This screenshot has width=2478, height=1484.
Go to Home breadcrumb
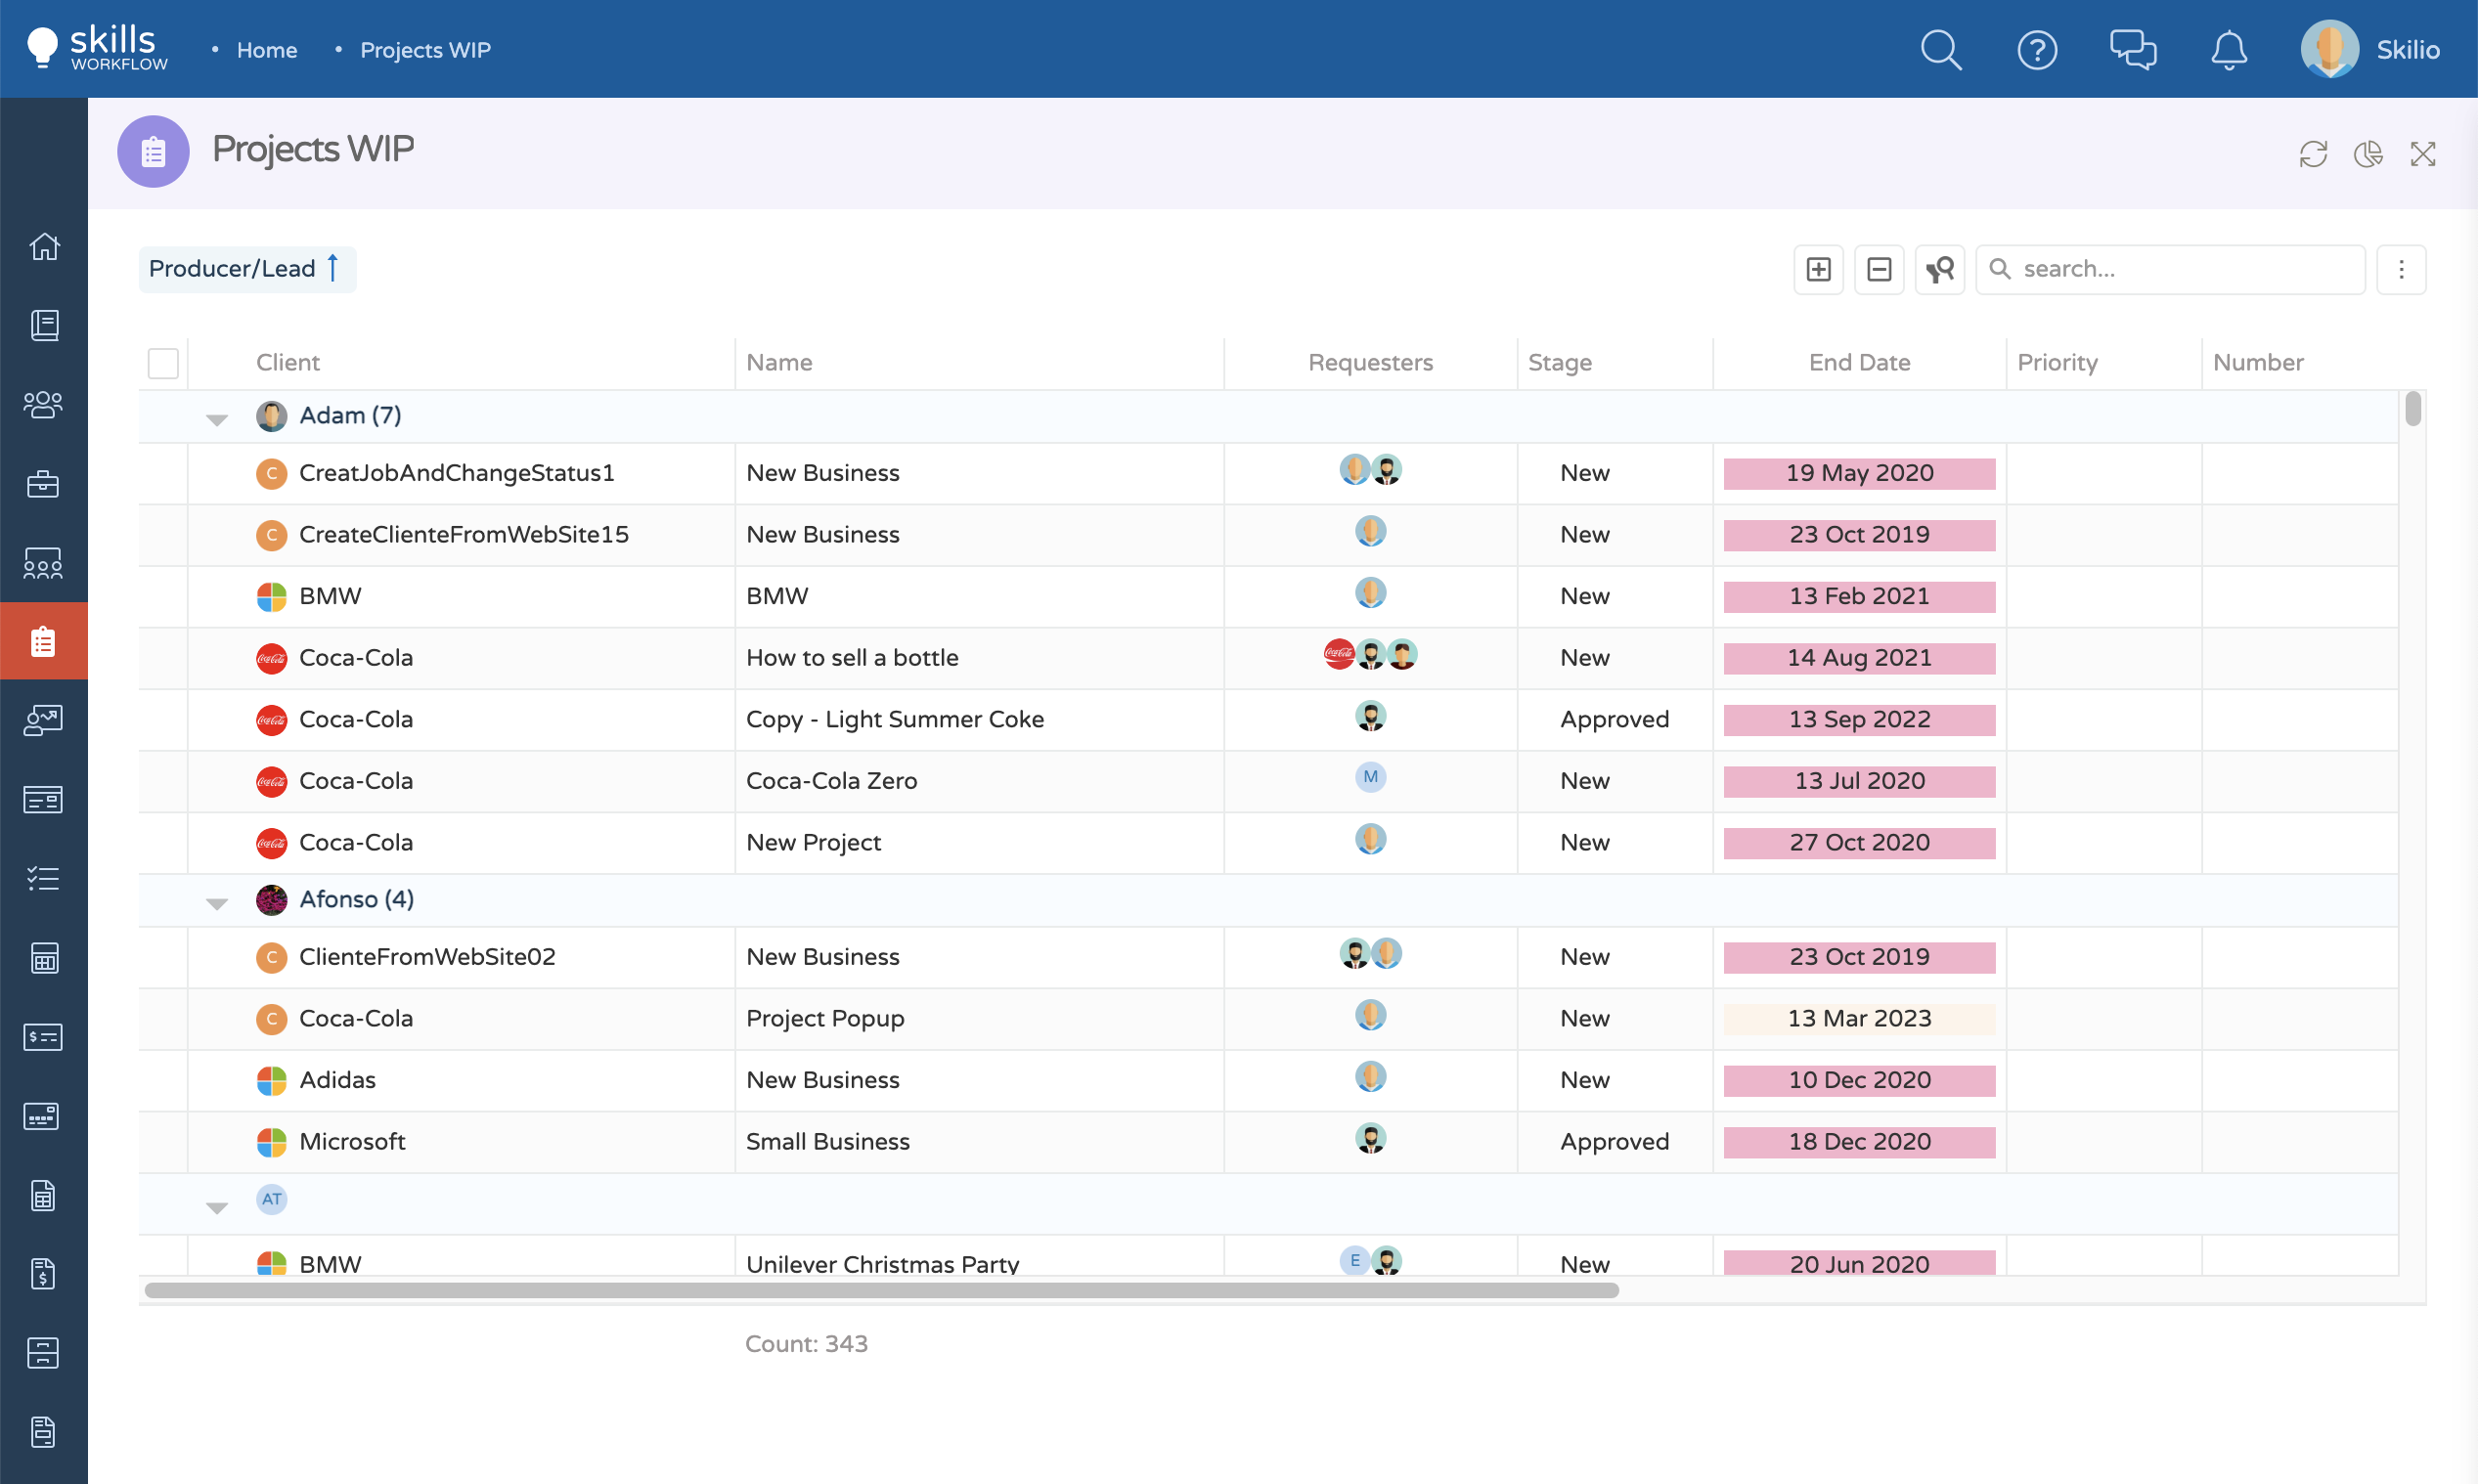(267, 50)
